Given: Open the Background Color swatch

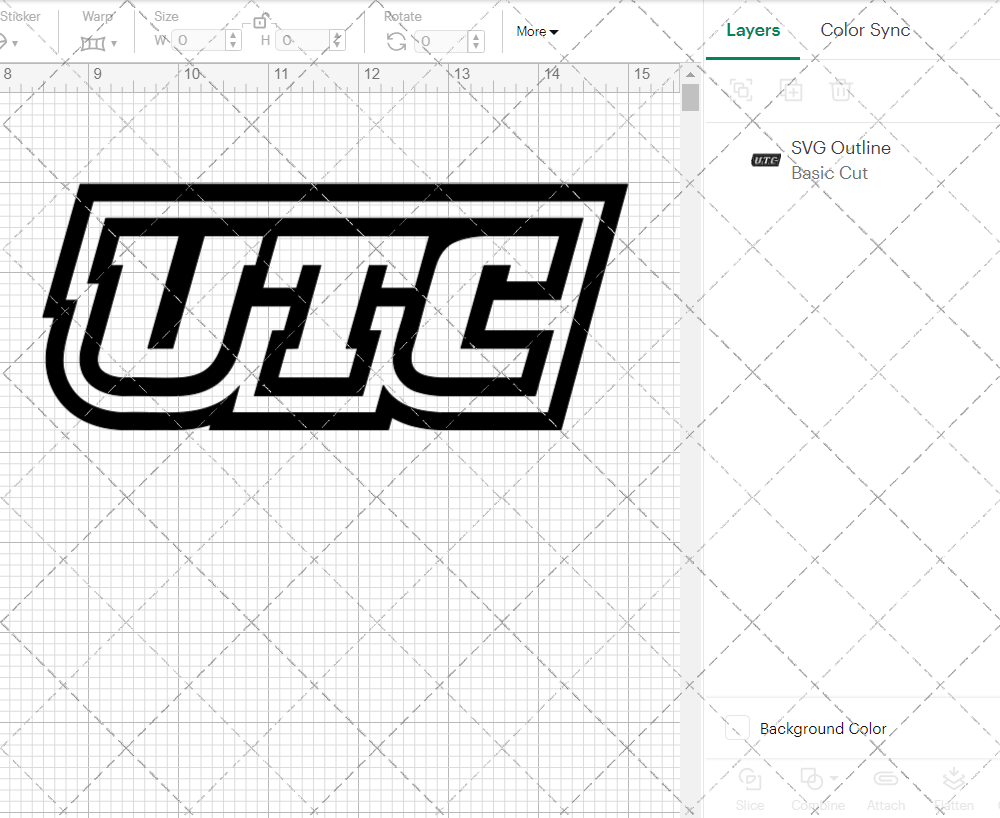Looking at the screenshot, I should coord(736,728).
